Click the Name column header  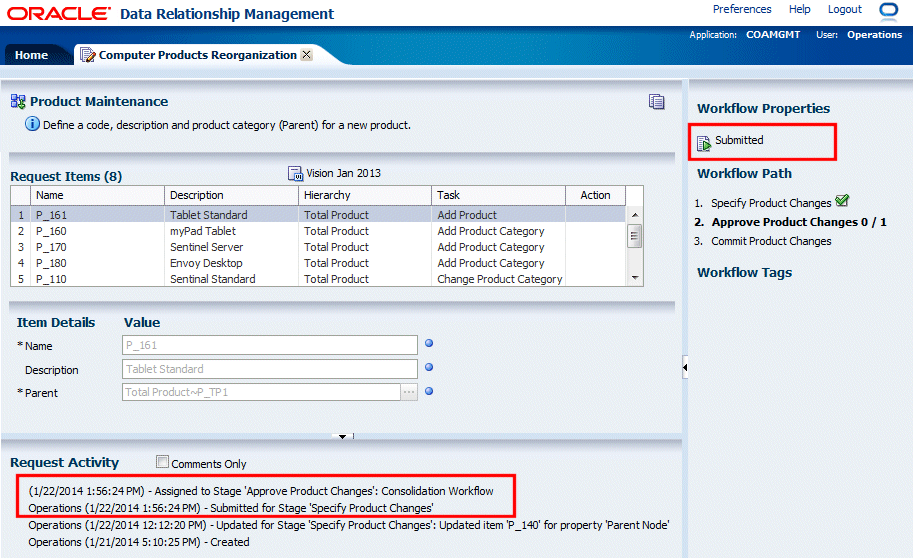97,195
